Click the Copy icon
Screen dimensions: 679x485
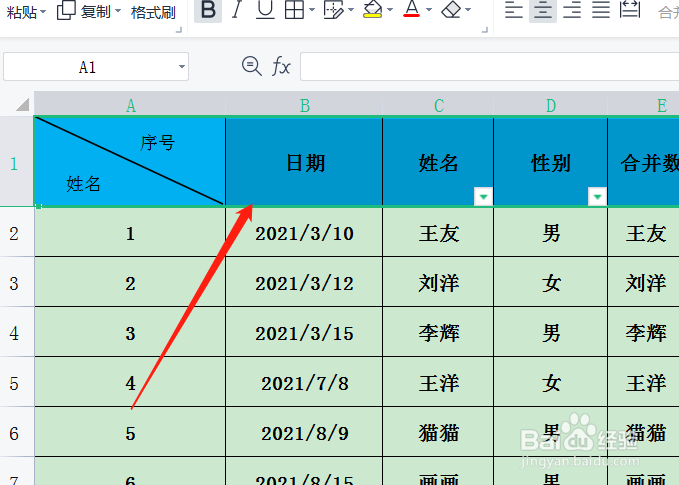click(x=66, y=10)
